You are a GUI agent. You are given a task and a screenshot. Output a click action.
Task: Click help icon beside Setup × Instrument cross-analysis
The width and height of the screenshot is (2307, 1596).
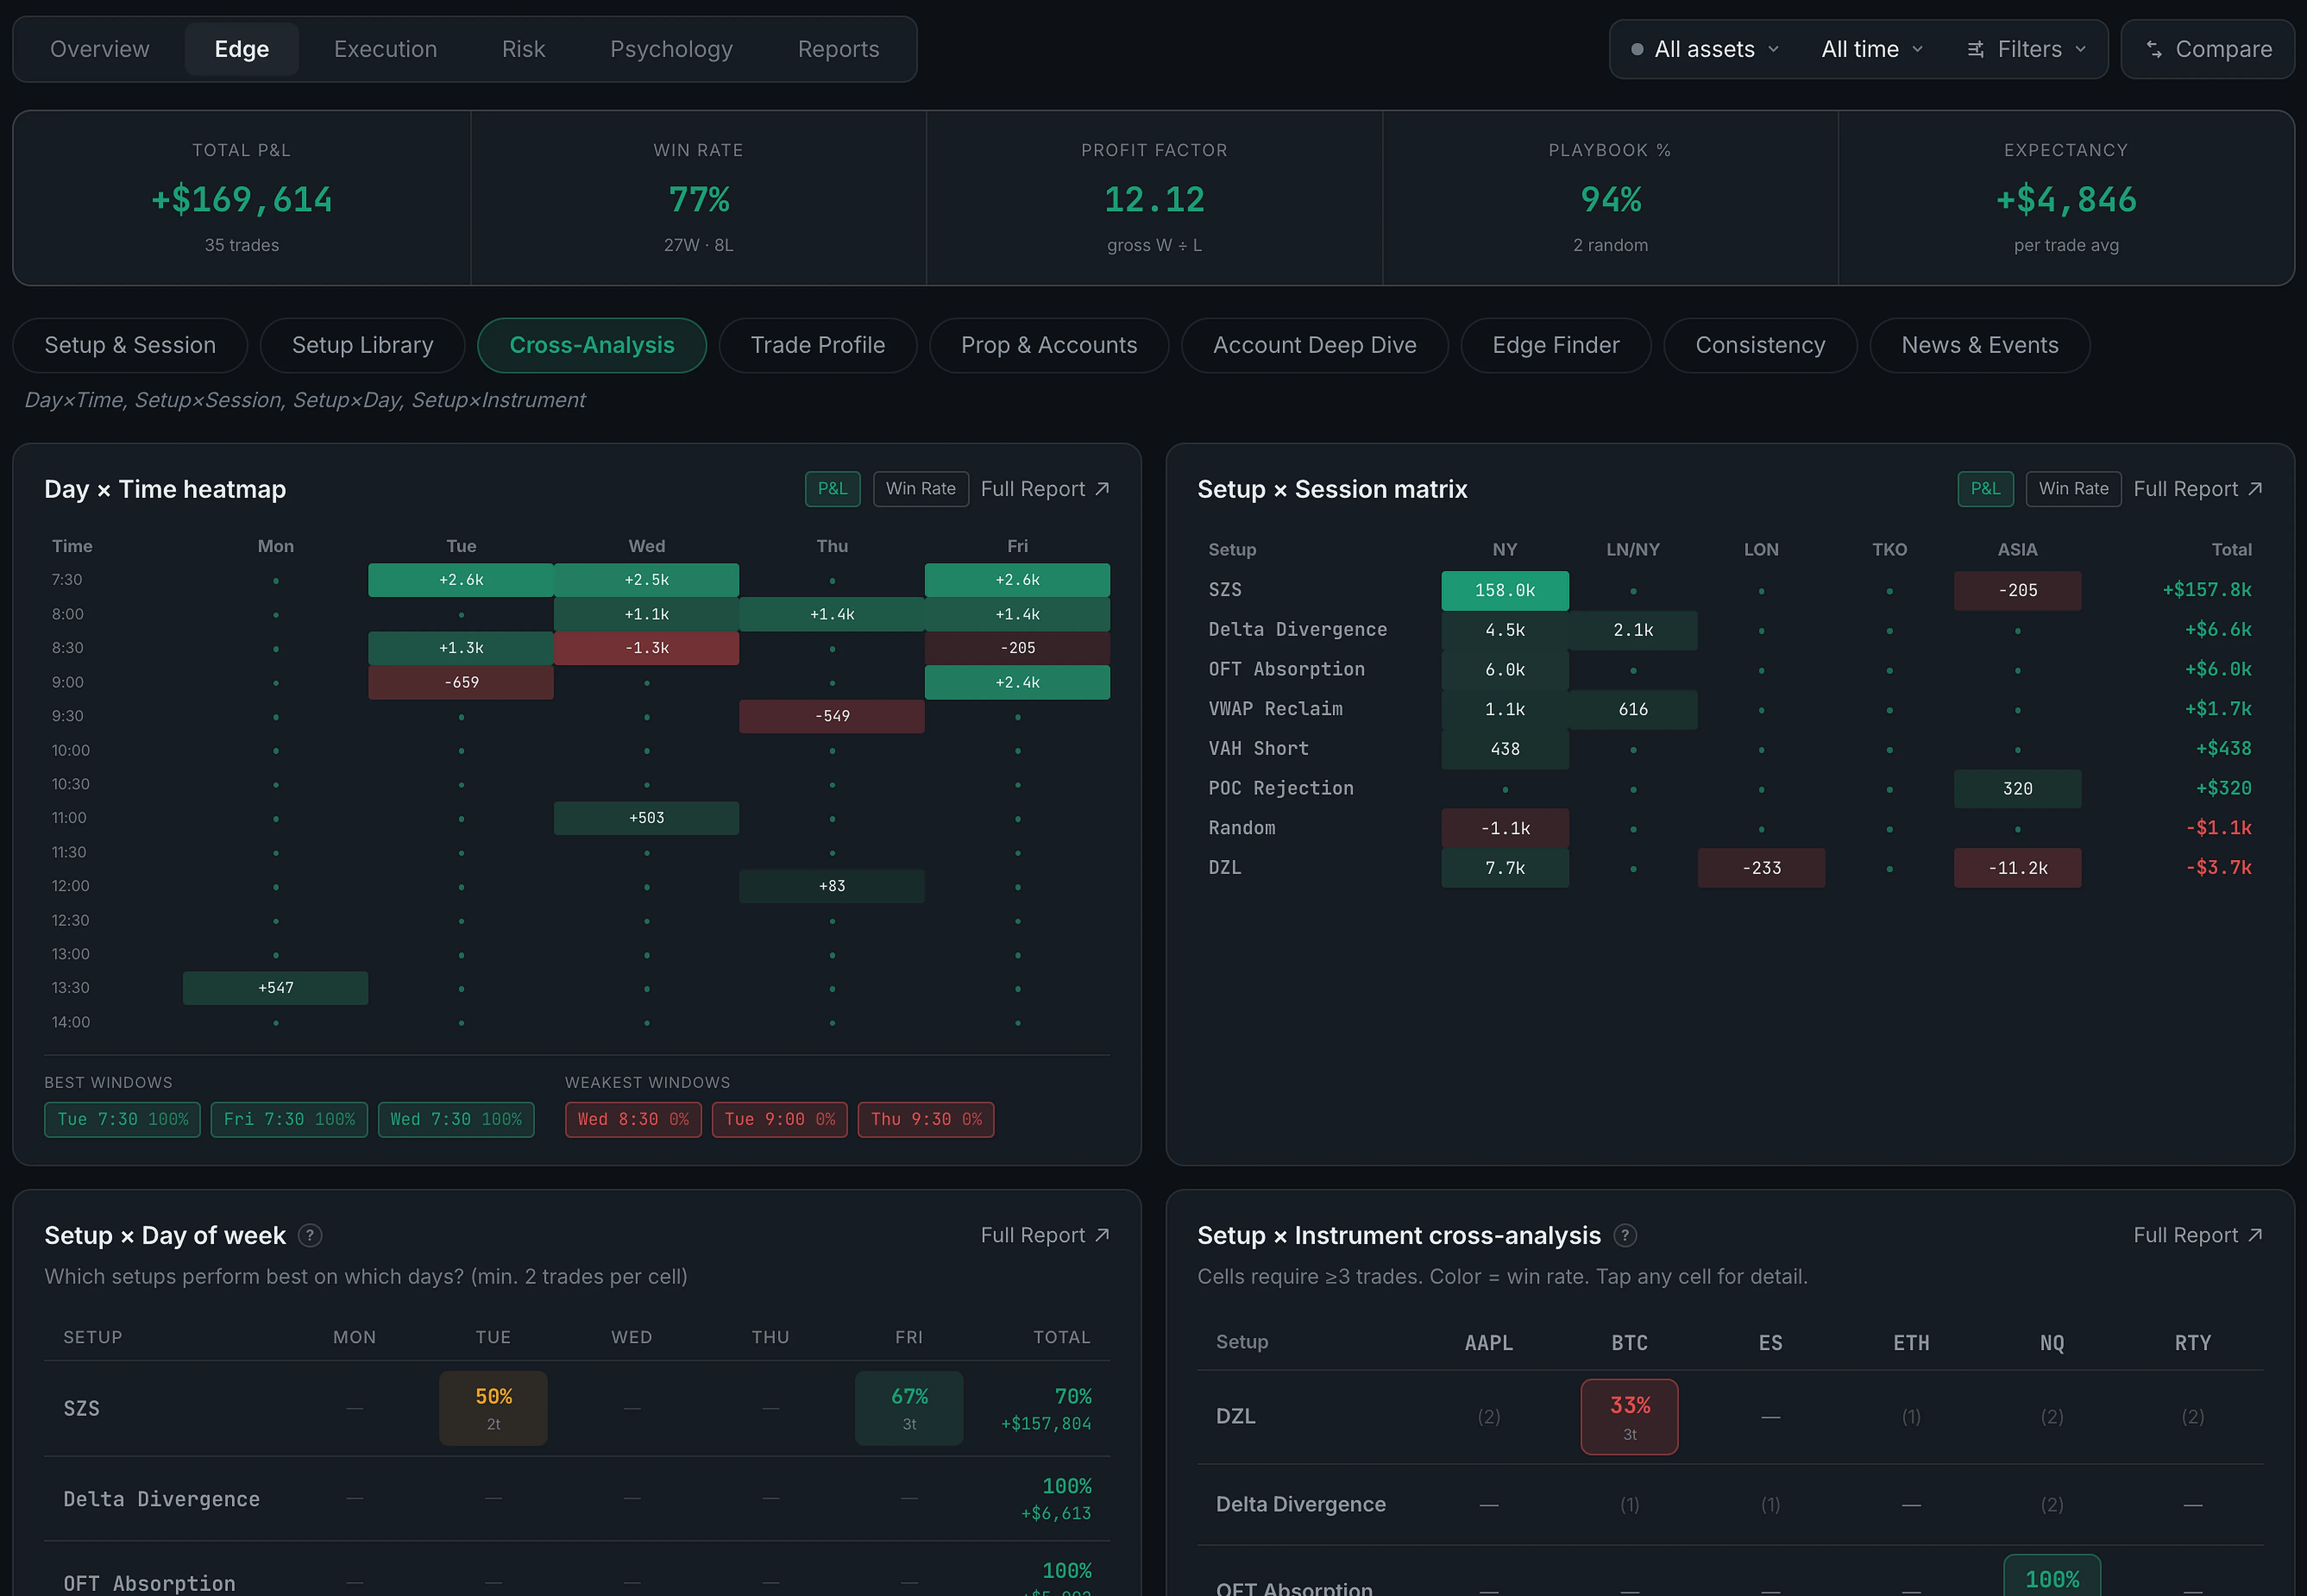pyautogui.click(x=1625, y=1235)
